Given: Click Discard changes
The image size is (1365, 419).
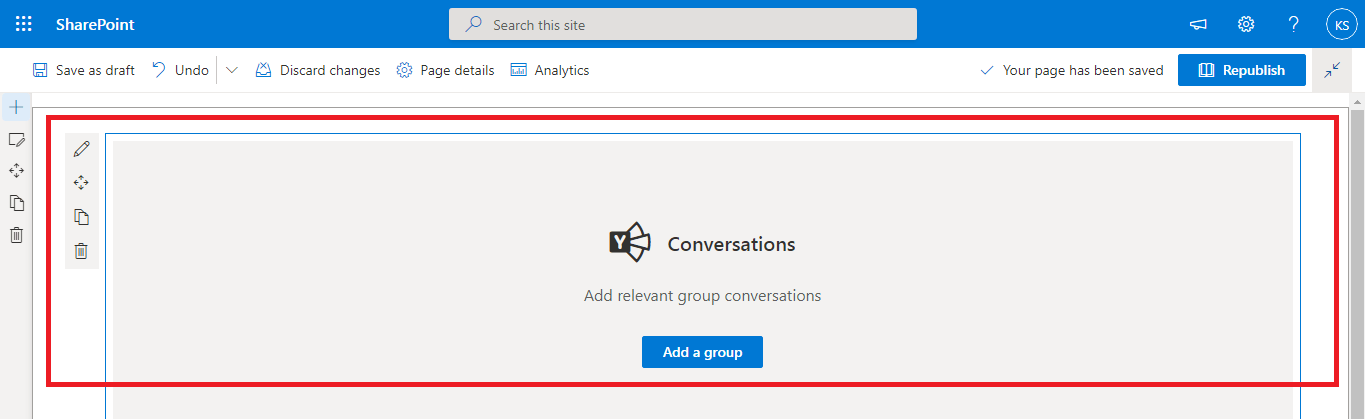Looking at the screenshot, I should (x=318, y=70).
